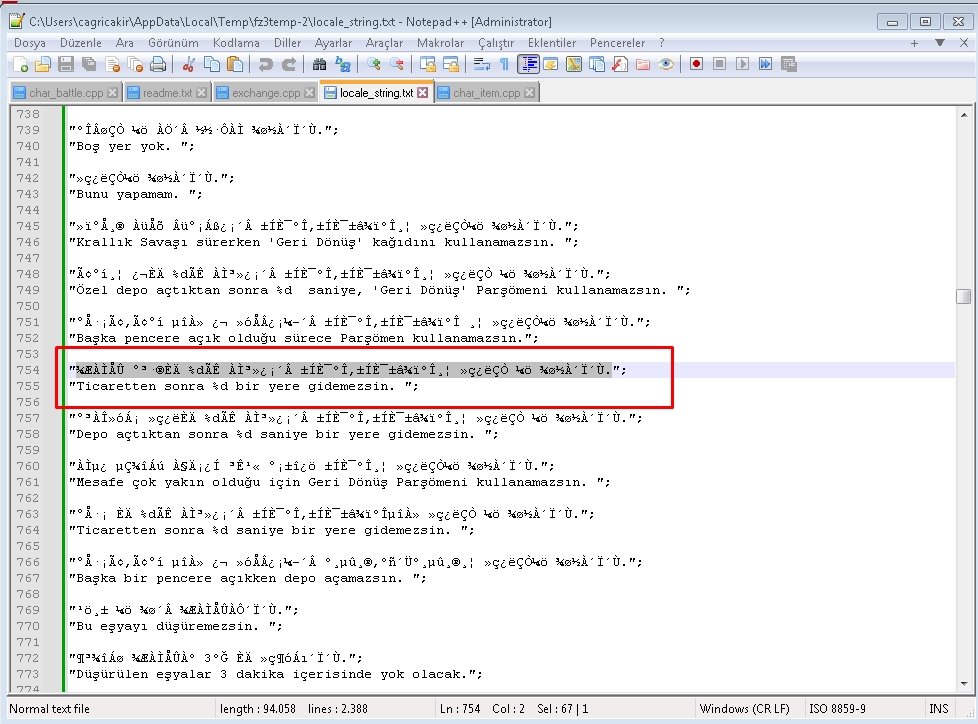Cut selected text with the scissors icon
The width and height of the screenshot is (978, 724).
(x=187, y=64)
